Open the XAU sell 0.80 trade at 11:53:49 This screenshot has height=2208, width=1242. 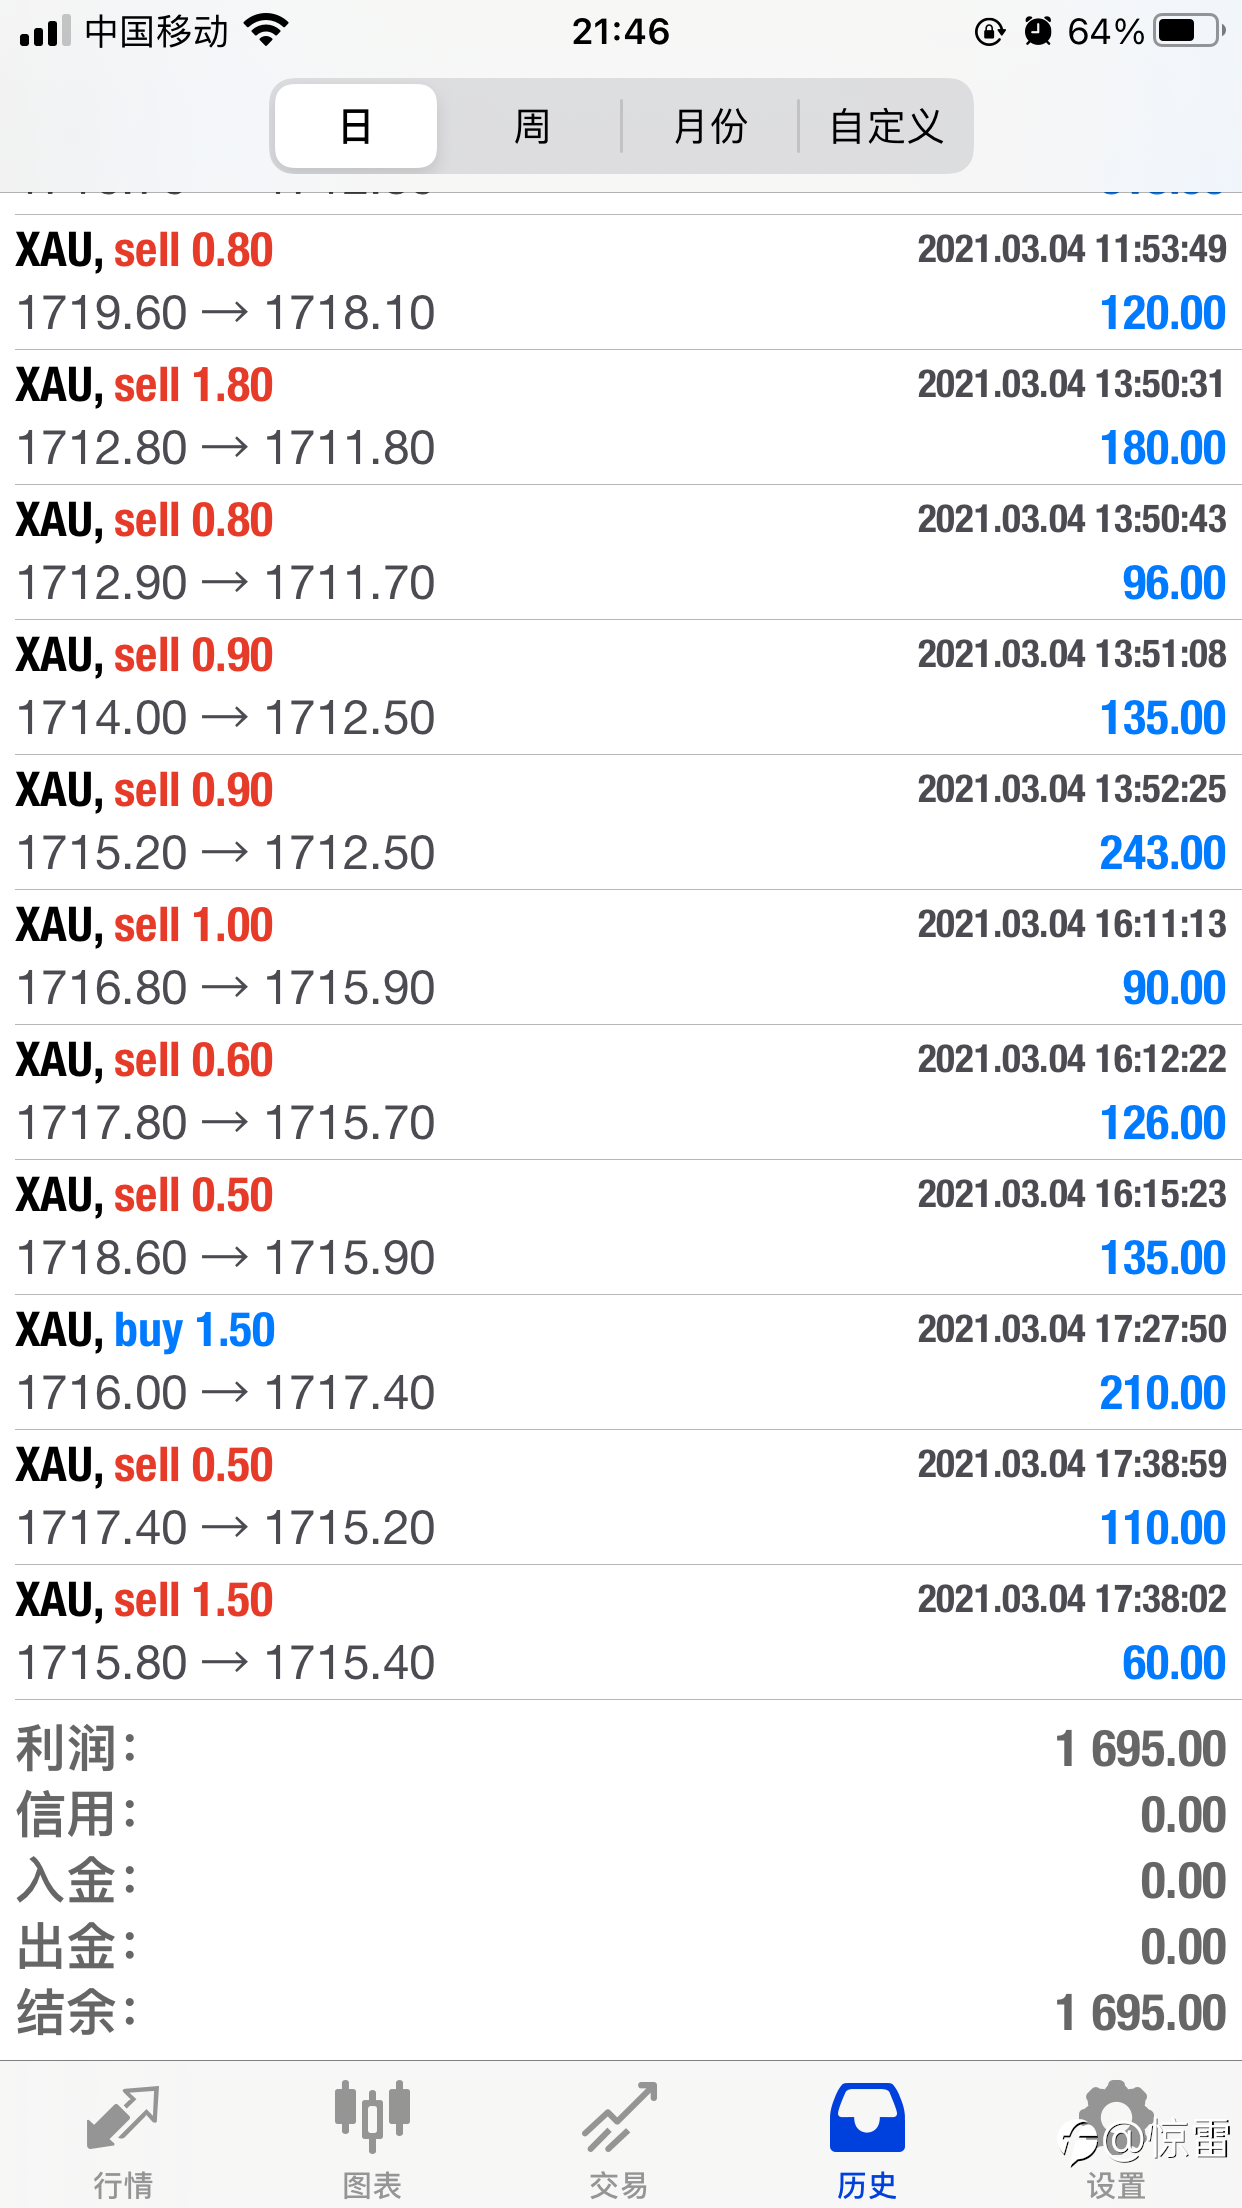[620, 282]
